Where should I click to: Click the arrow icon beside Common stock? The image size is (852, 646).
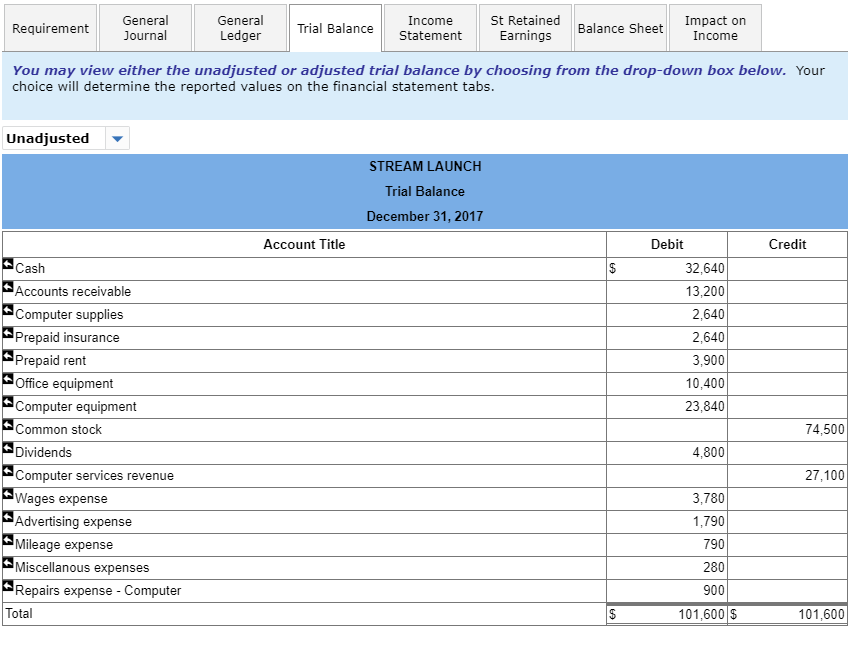point(8,425)
